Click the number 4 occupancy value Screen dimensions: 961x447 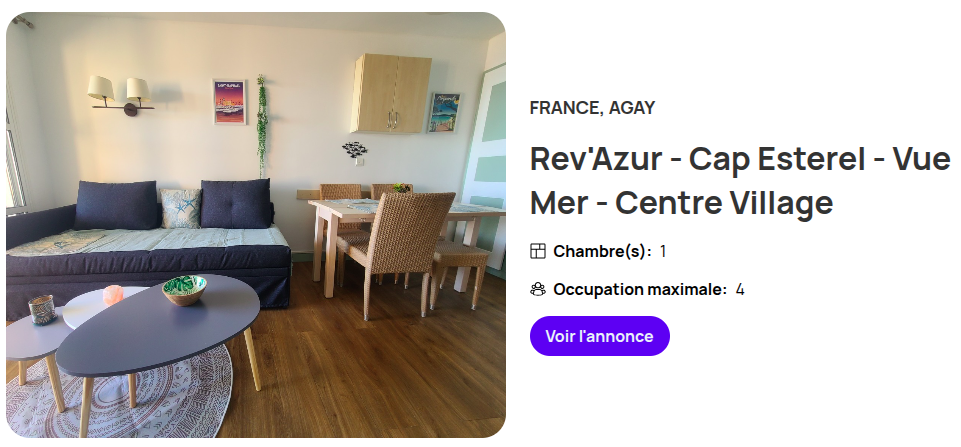740,289
